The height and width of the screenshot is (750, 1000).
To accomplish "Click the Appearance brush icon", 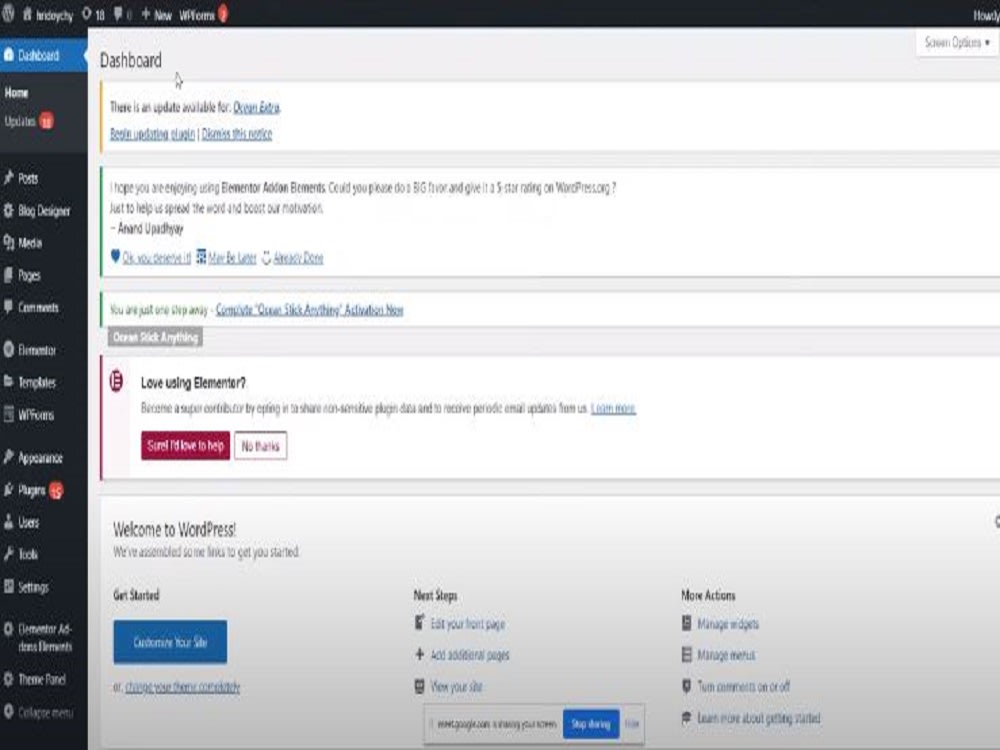I will click(x=8, y=457).
